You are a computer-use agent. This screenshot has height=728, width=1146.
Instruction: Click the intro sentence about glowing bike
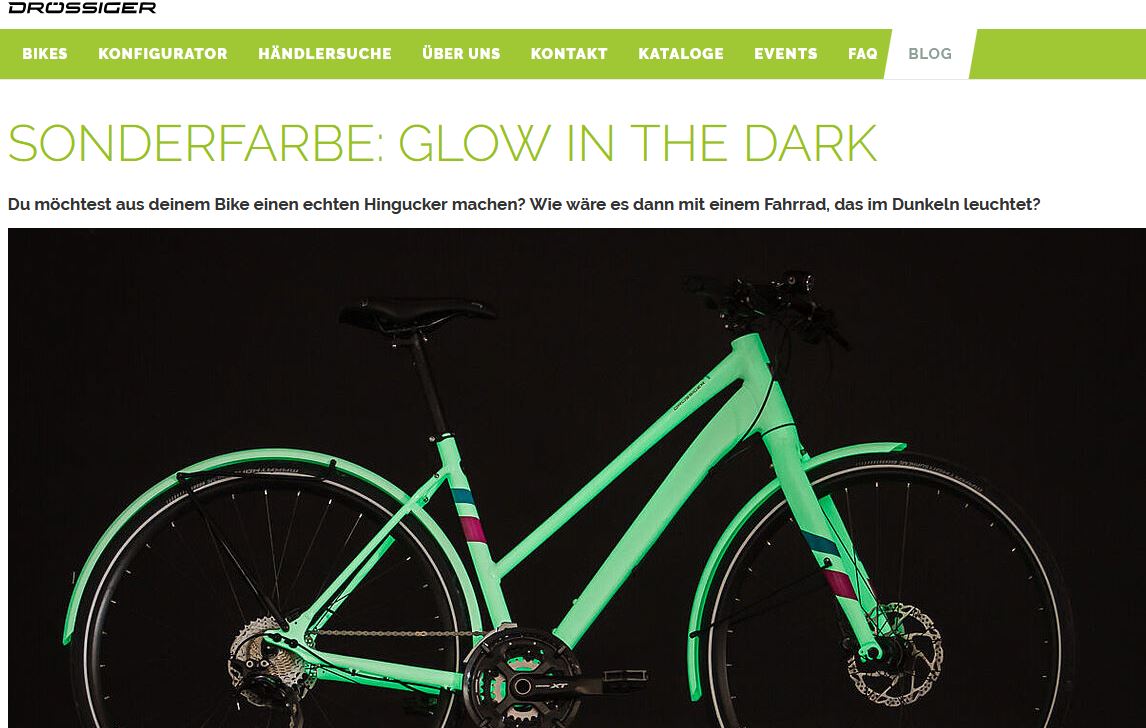click(523, 204)
